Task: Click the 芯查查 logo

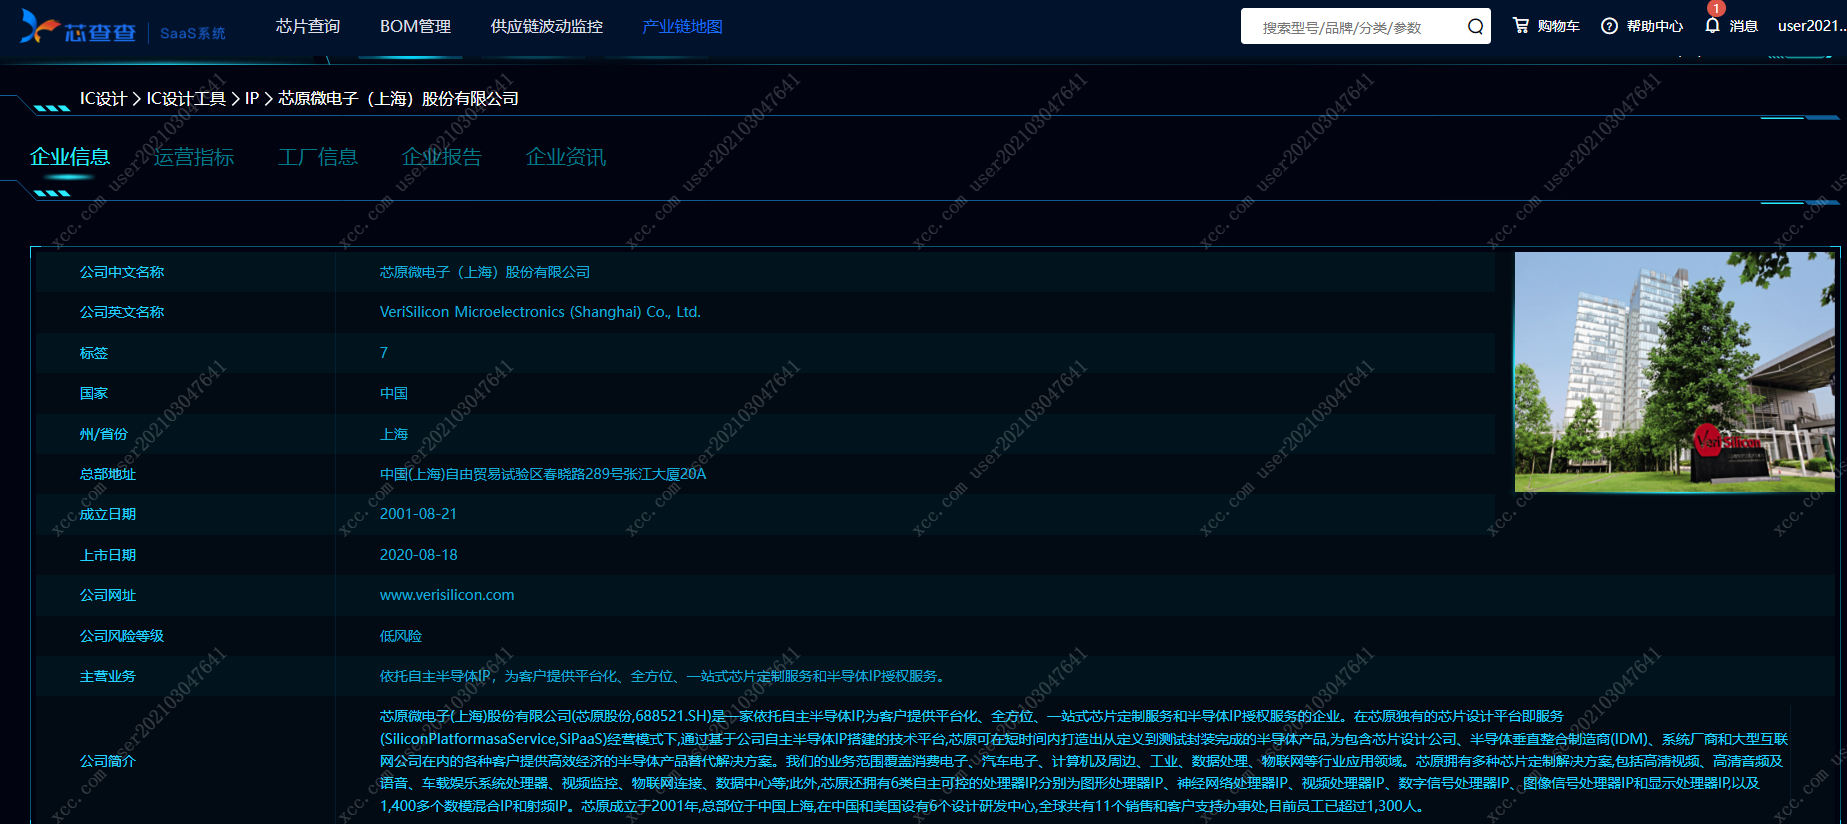Action: point(79,29)
